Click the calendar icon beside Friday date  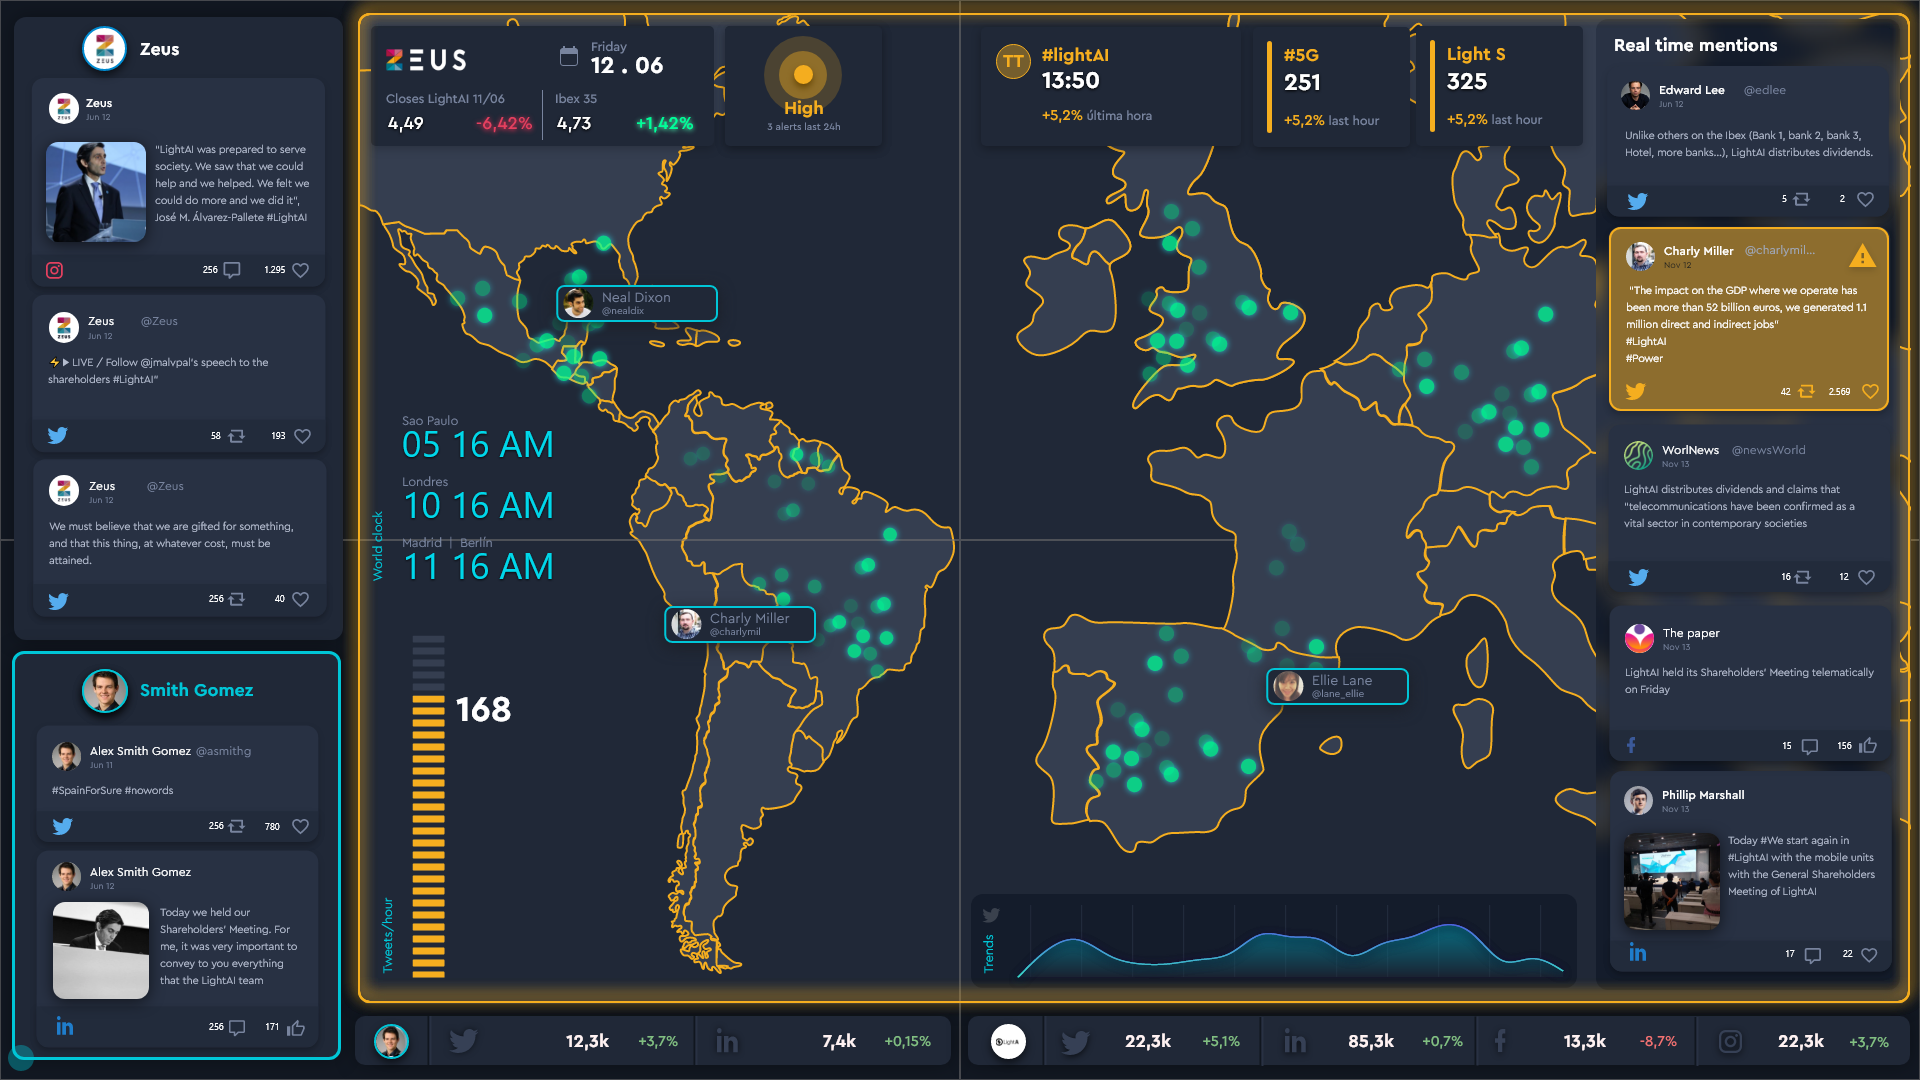click(x=568, y=57)
